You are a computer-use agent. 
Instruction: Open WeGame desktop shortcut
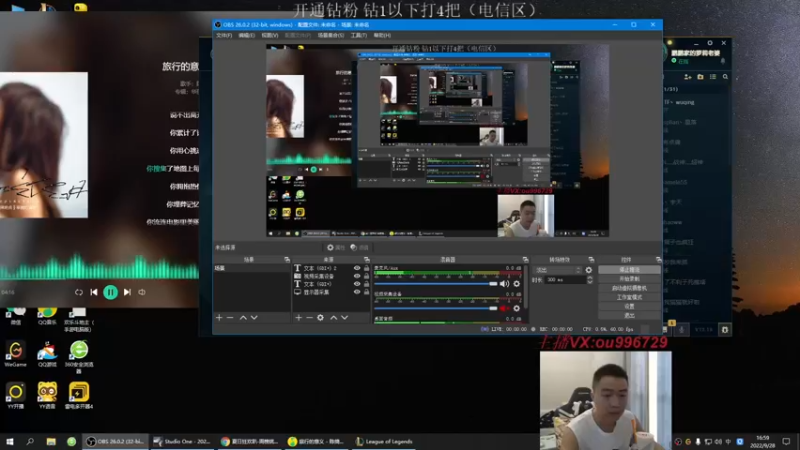point(15,354)
